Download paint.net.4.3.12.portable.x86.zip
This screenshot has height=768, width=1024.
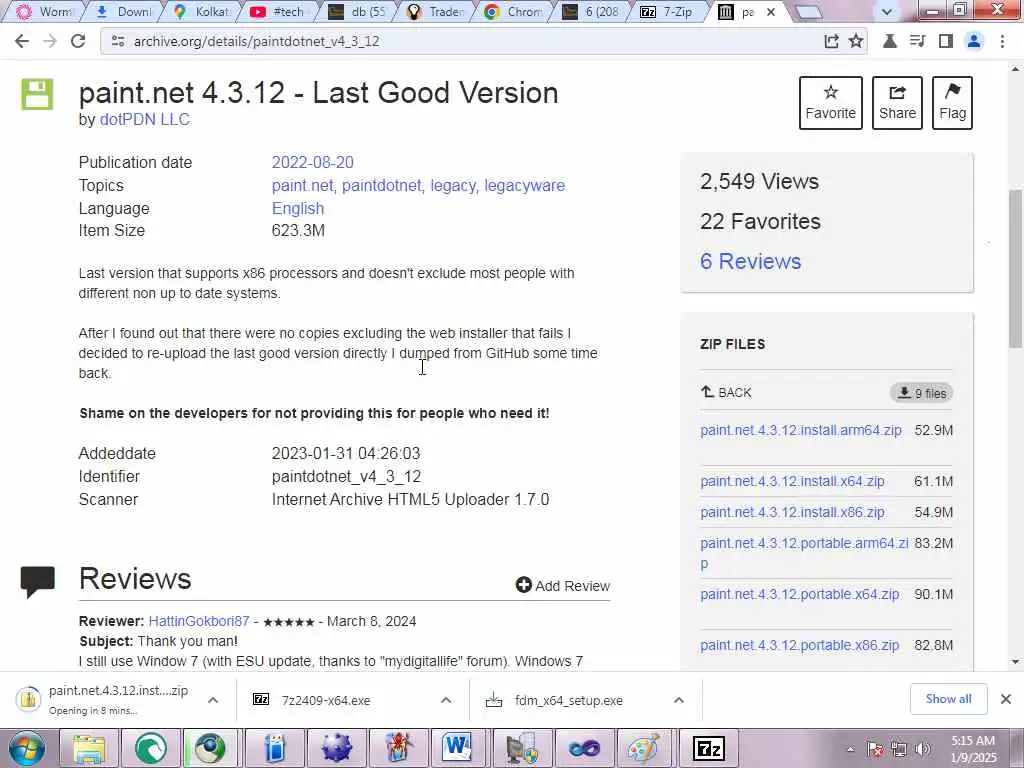(799, 645)
